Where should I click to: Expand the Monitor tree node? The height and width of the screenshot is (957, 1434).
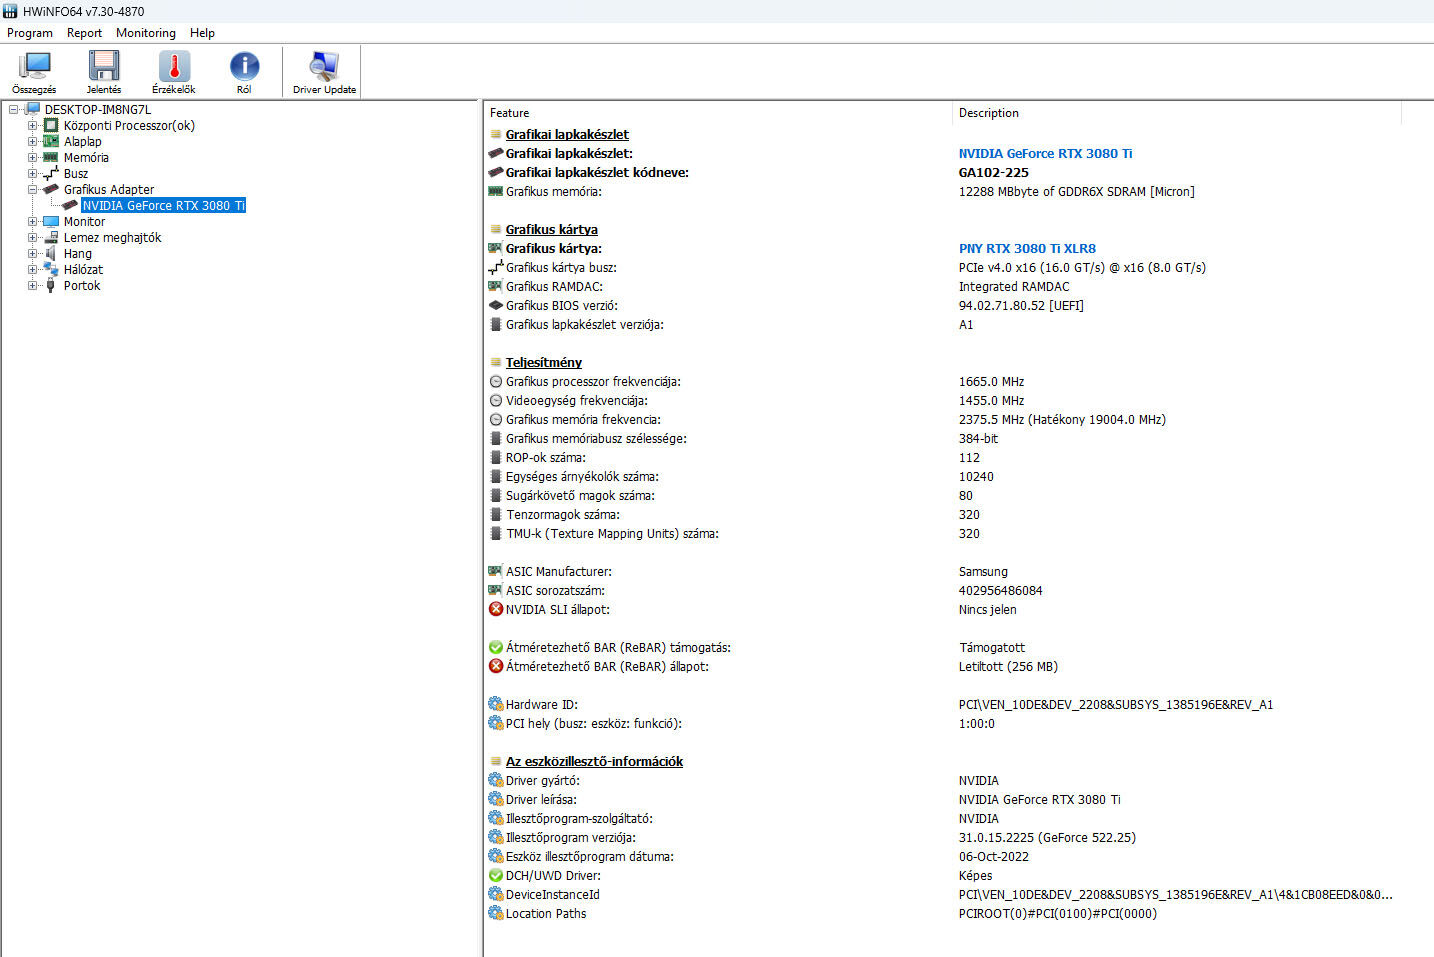coord(32,222)
